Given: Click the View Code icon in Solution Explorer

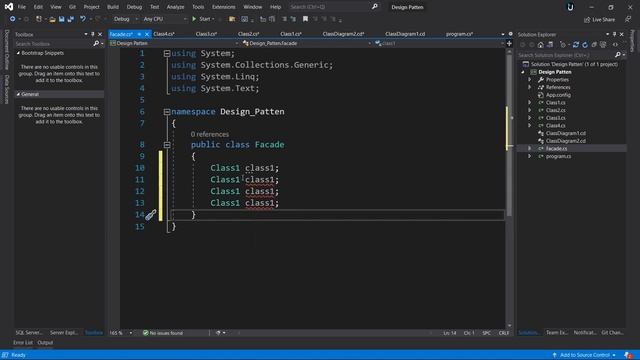Looking at the screenshot, I should point(615,45).
